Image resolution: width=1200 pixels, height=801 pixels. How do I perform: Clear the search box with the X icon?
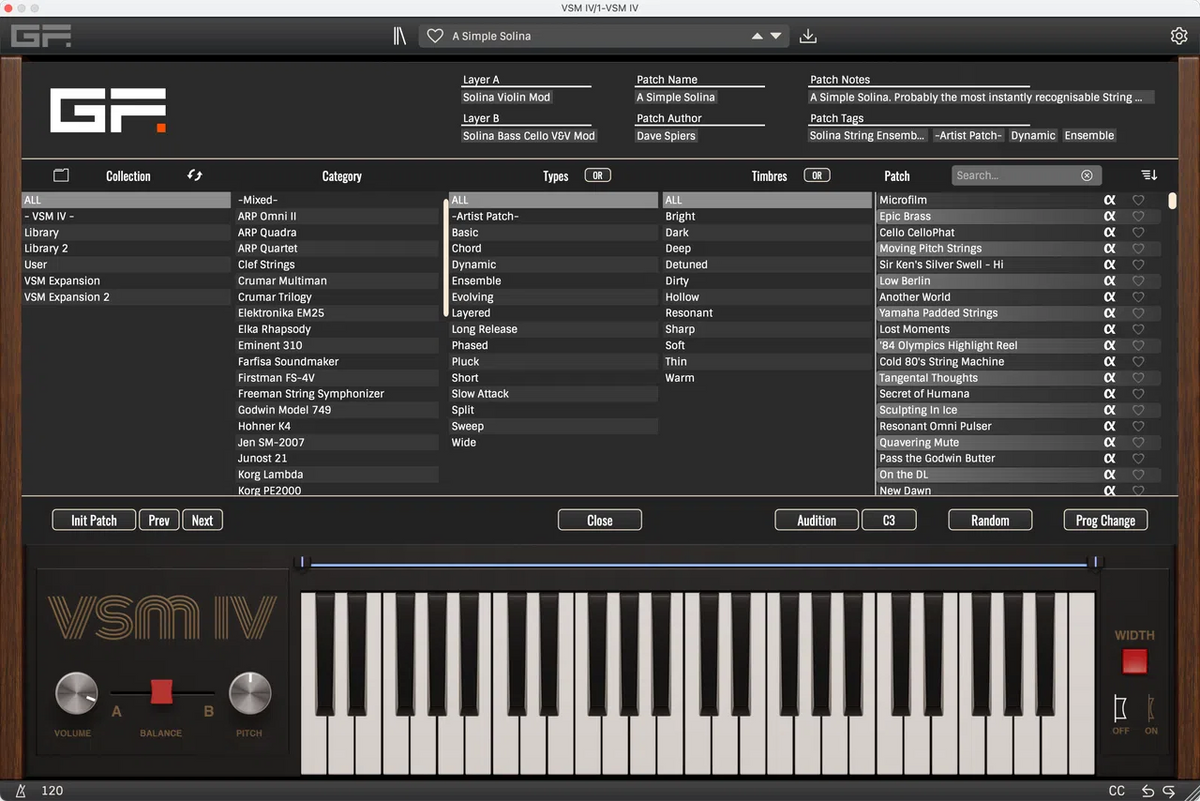click(x=1087, y=175)
